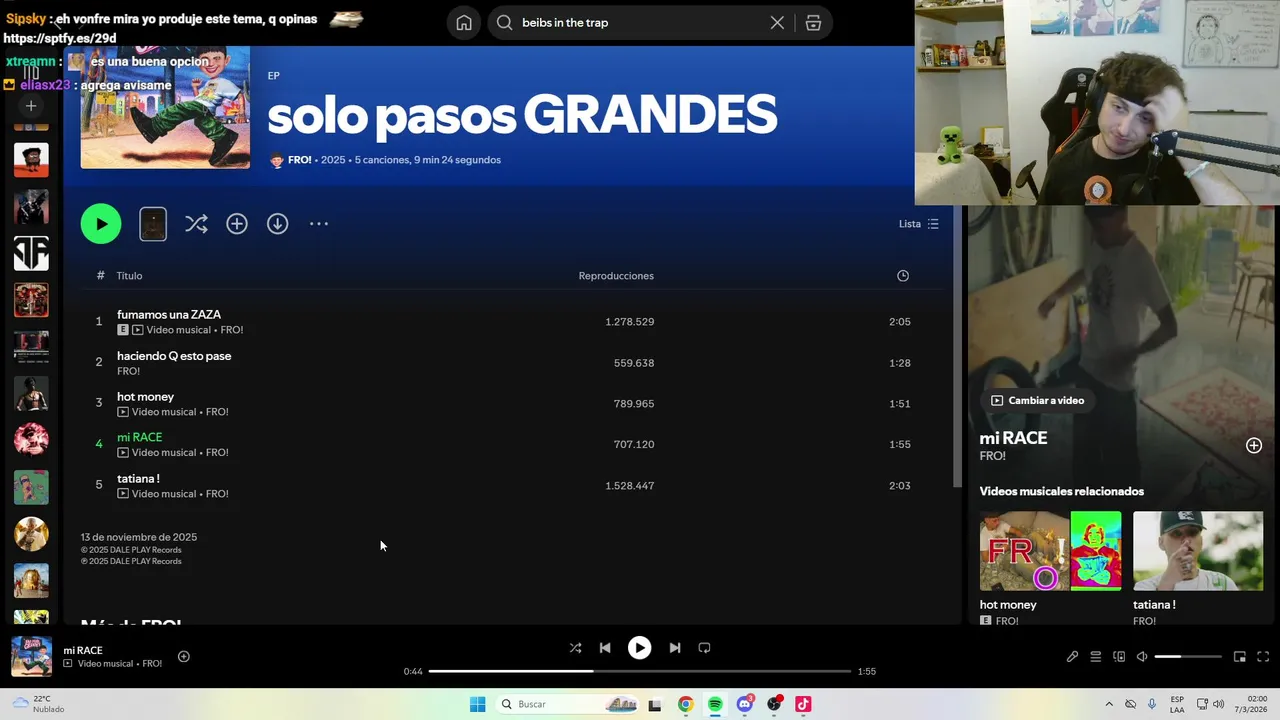Click 'mi RACE' title in now-playing bar
The image size is (1280, 720).
[x=83, y=650]
